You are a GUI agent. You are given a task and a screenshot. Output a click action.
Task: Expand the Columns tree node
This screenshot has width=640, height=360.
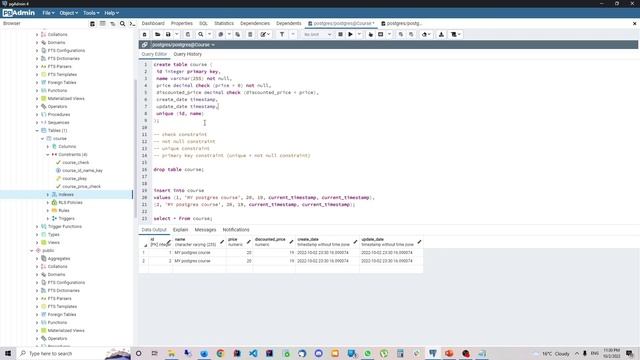48,147
